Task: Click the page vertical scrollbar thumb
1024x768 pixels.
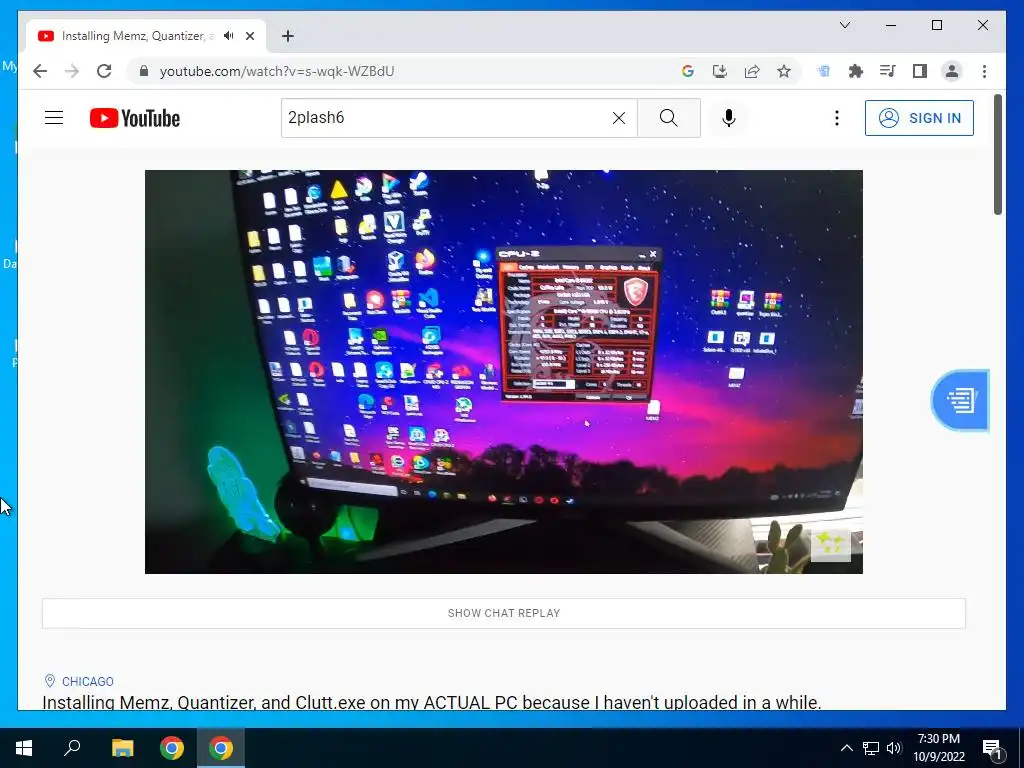Action: (997, 155)
